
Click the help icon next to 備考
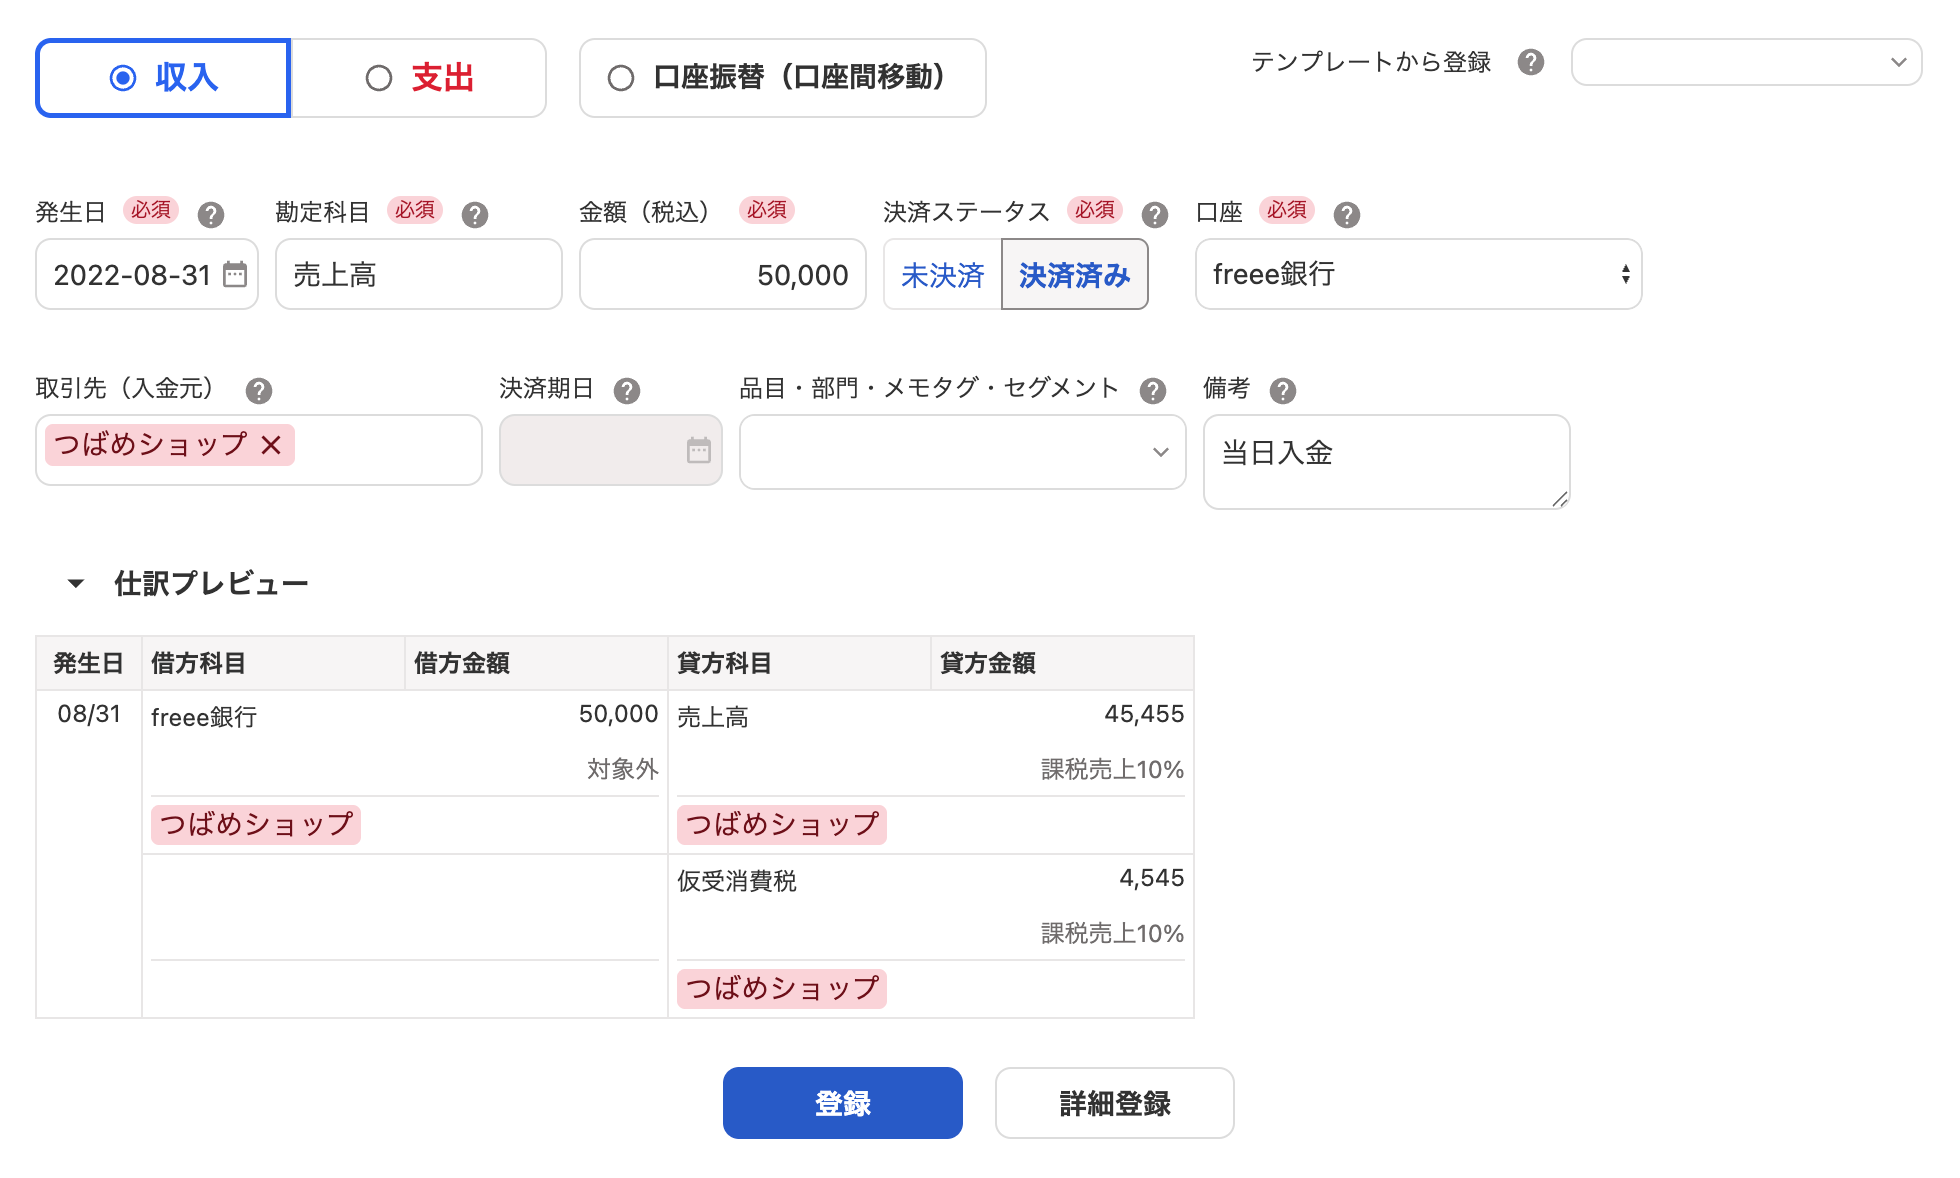1282,390
